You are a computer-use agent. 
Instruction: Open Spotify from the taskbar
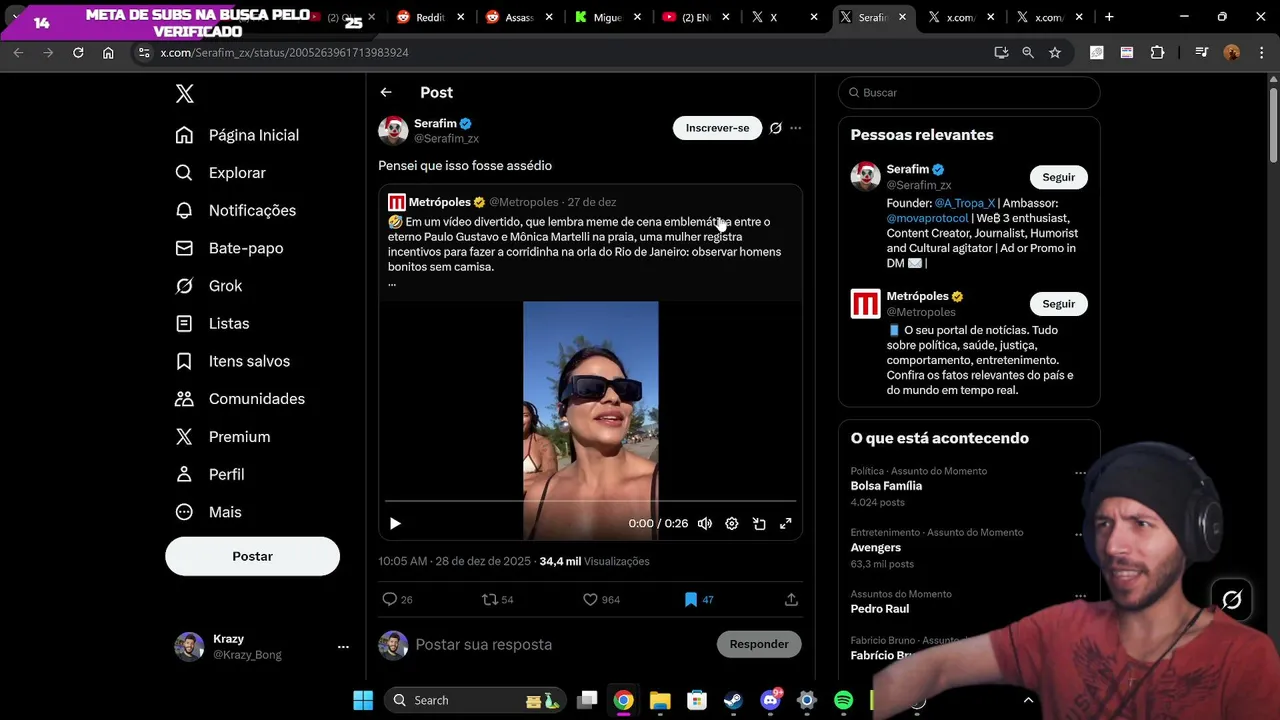click(843, 700)
